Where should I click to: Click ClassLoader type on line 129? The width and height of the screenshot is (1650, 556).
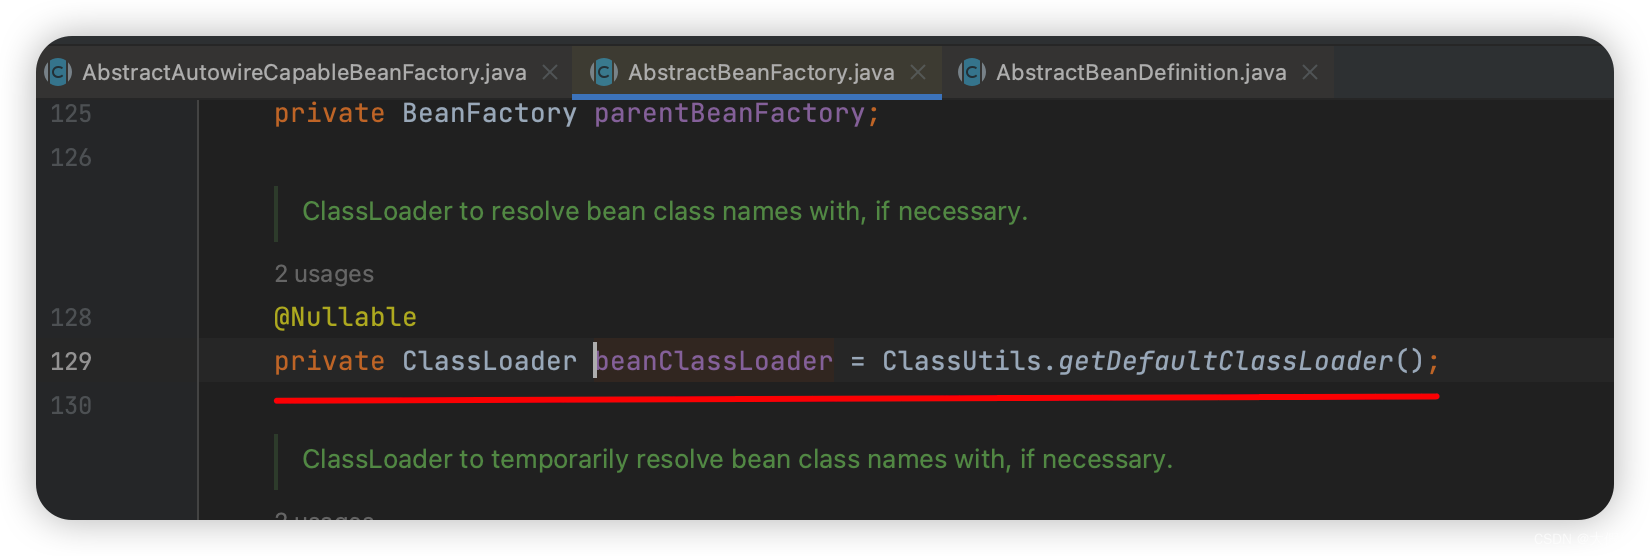(489, 361)
